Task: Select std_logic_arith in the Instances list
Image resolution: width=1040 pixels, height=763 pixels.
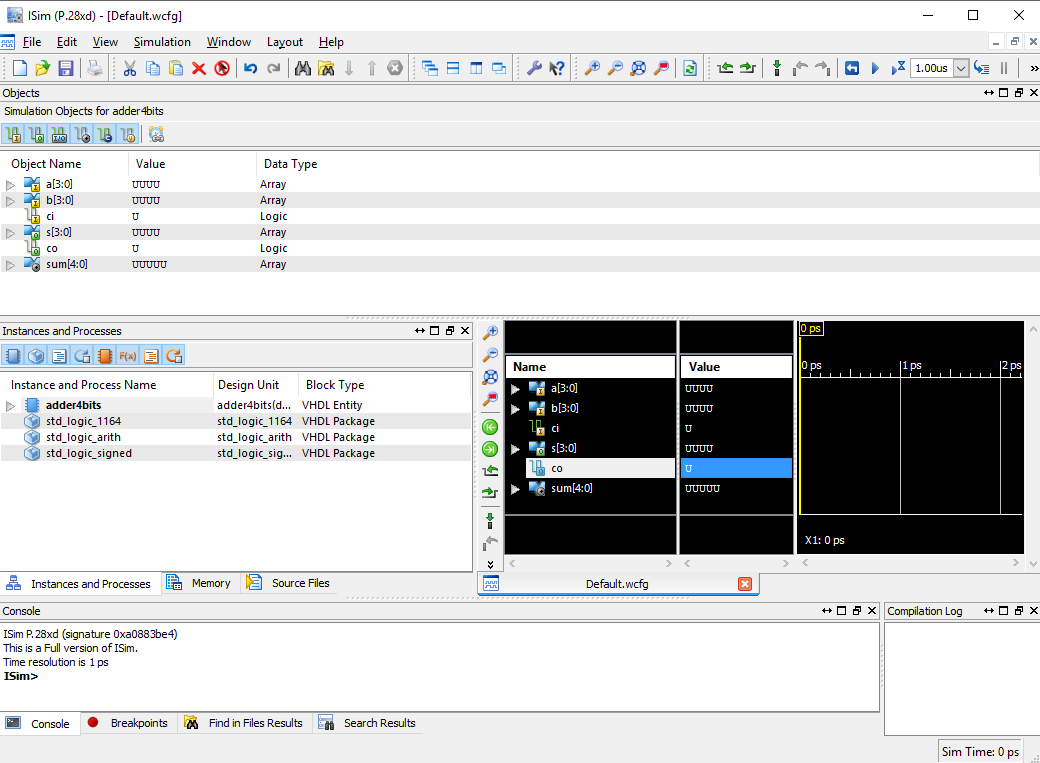Action: coord(83,437)
